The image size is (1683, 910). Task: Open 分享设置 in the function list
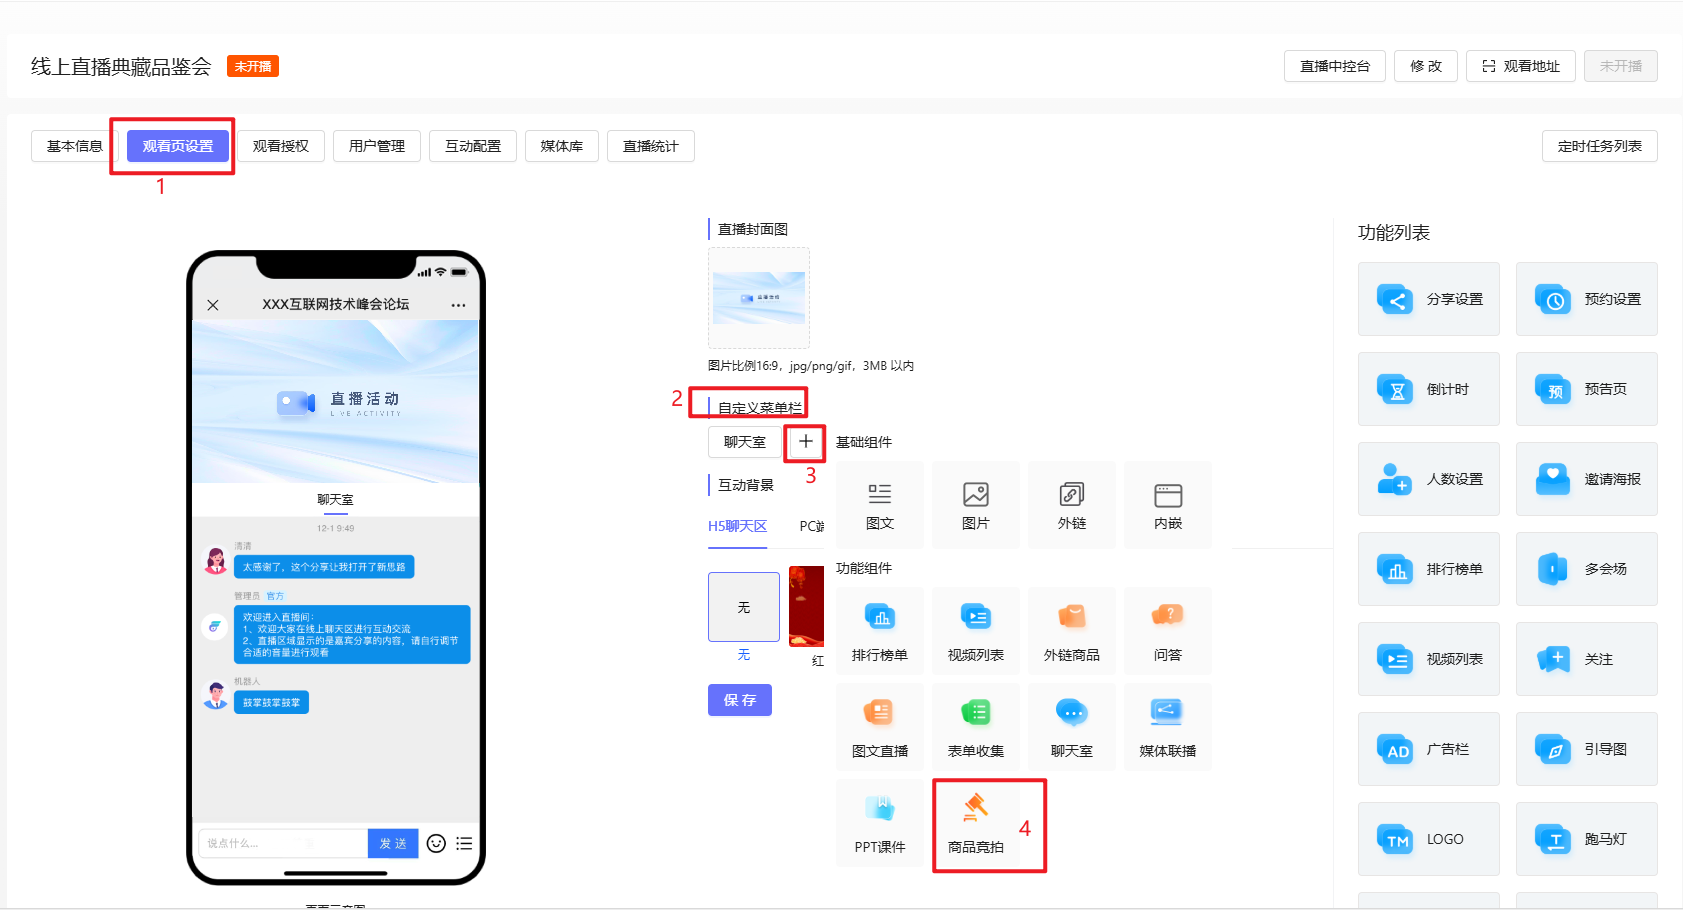pyautogui.click(x=1428, y=299)
